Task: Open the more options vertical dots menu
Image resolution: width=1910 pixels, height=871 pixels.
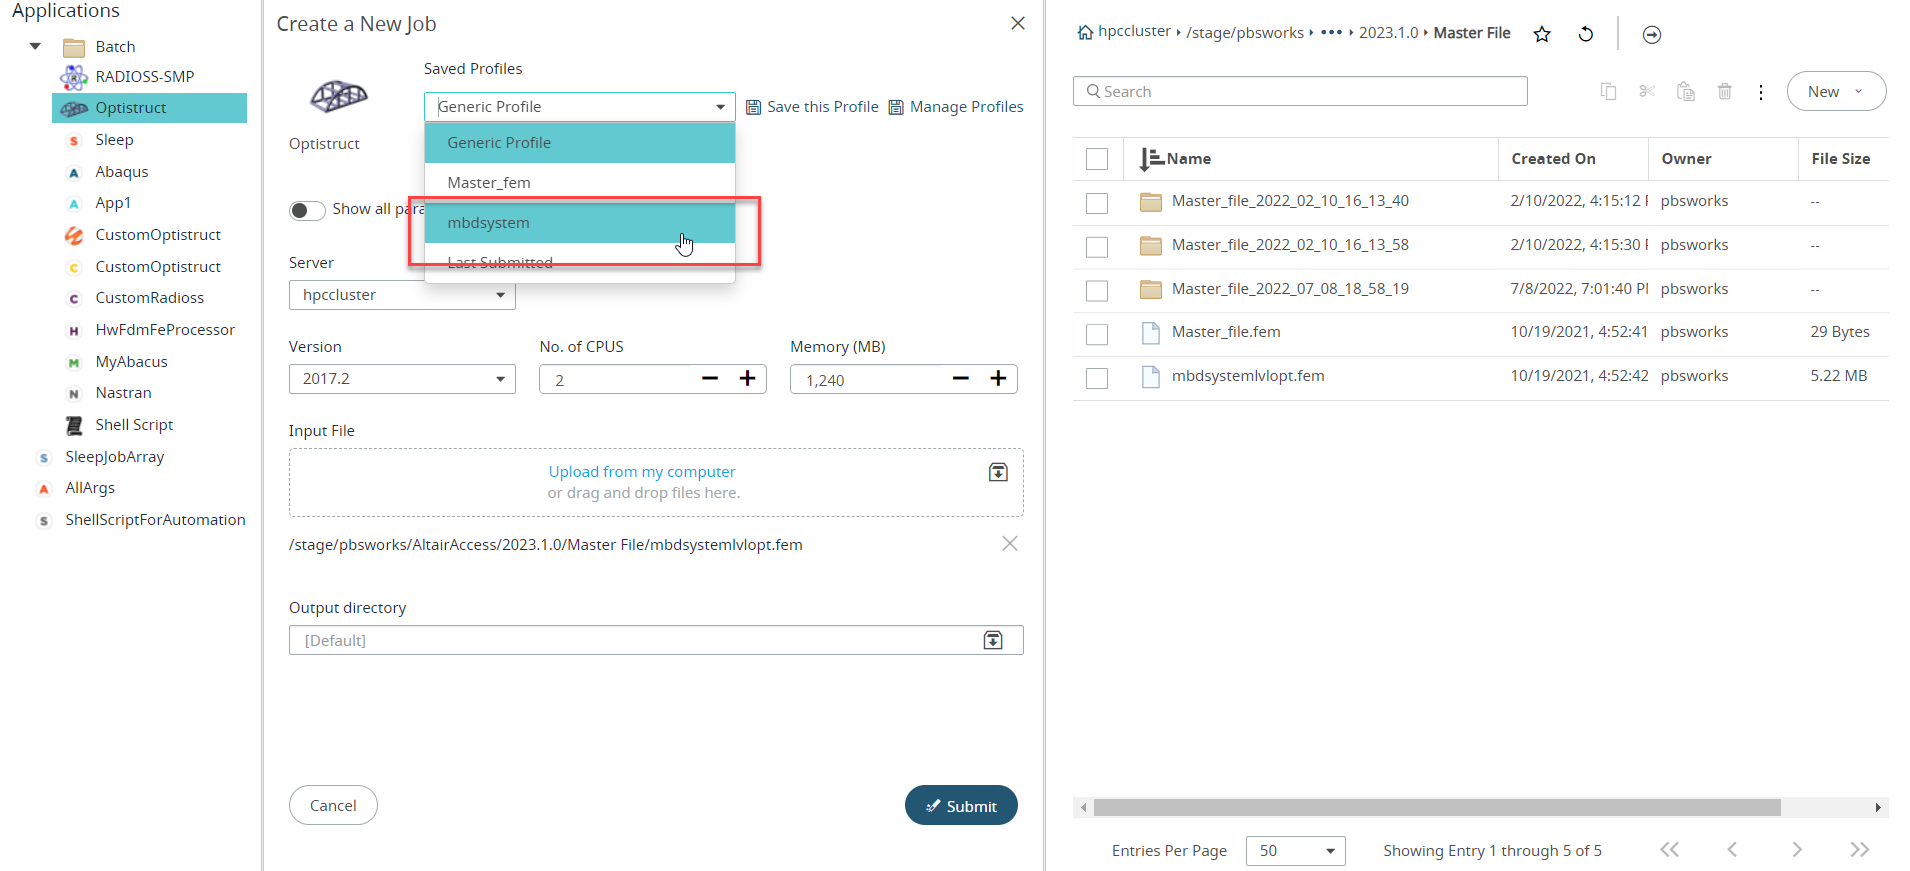Action: point(1761,92)
